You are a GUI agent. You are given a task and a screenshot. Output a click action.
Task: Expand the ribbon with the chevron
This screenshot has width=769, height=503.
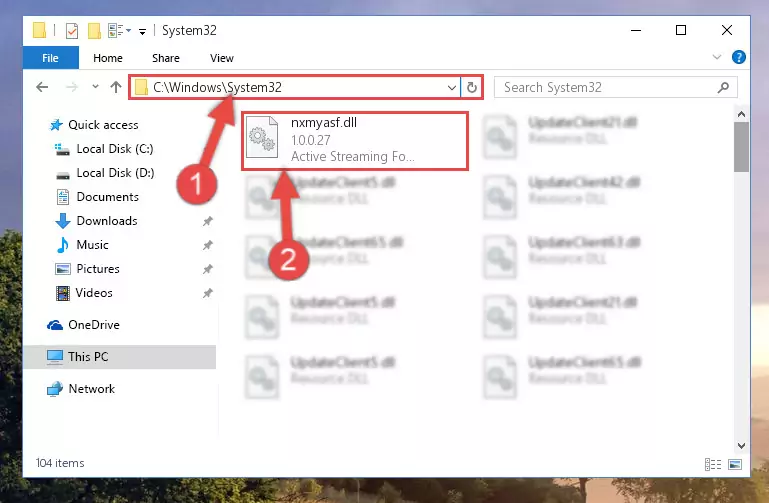point(717,57)
